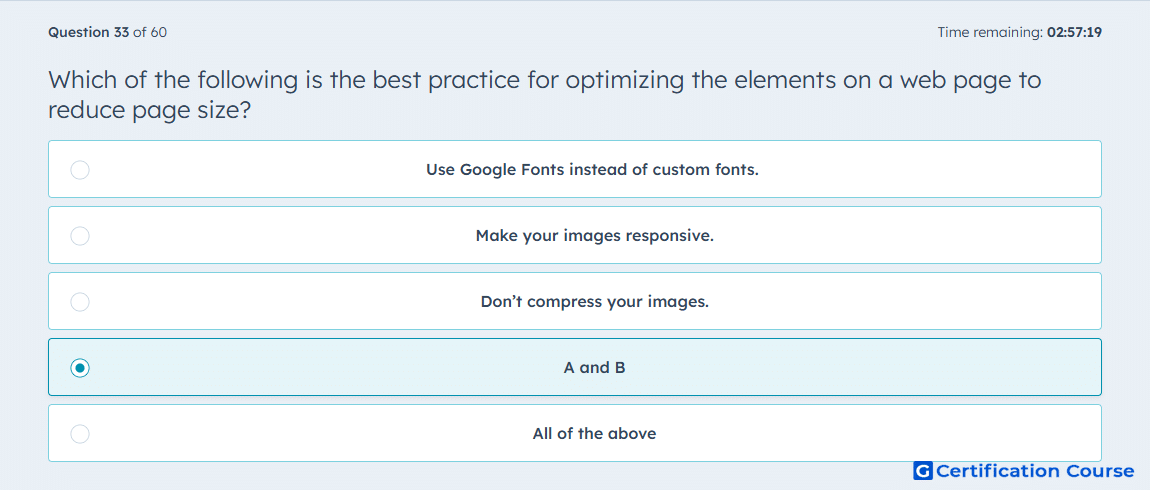Viewport: 1150px width, 490px height.
Task: Click the Time remaining label
Action: [x=991, y=32]
